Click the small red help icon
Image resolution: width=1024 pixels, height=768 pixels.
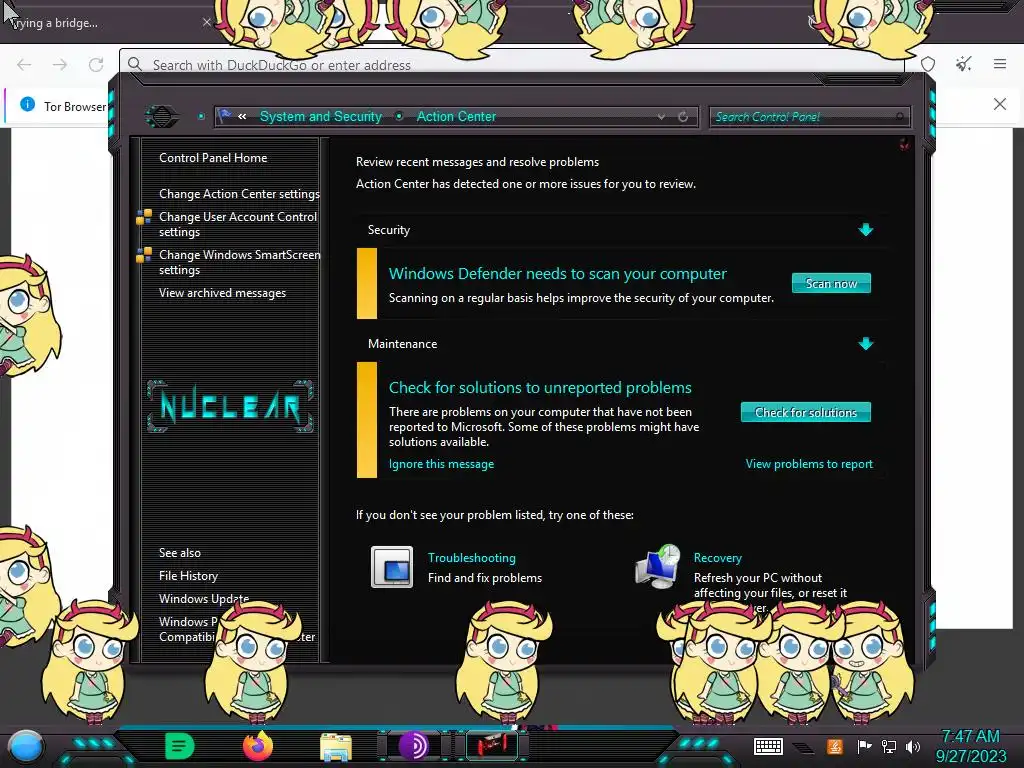[x=904, y=144]
